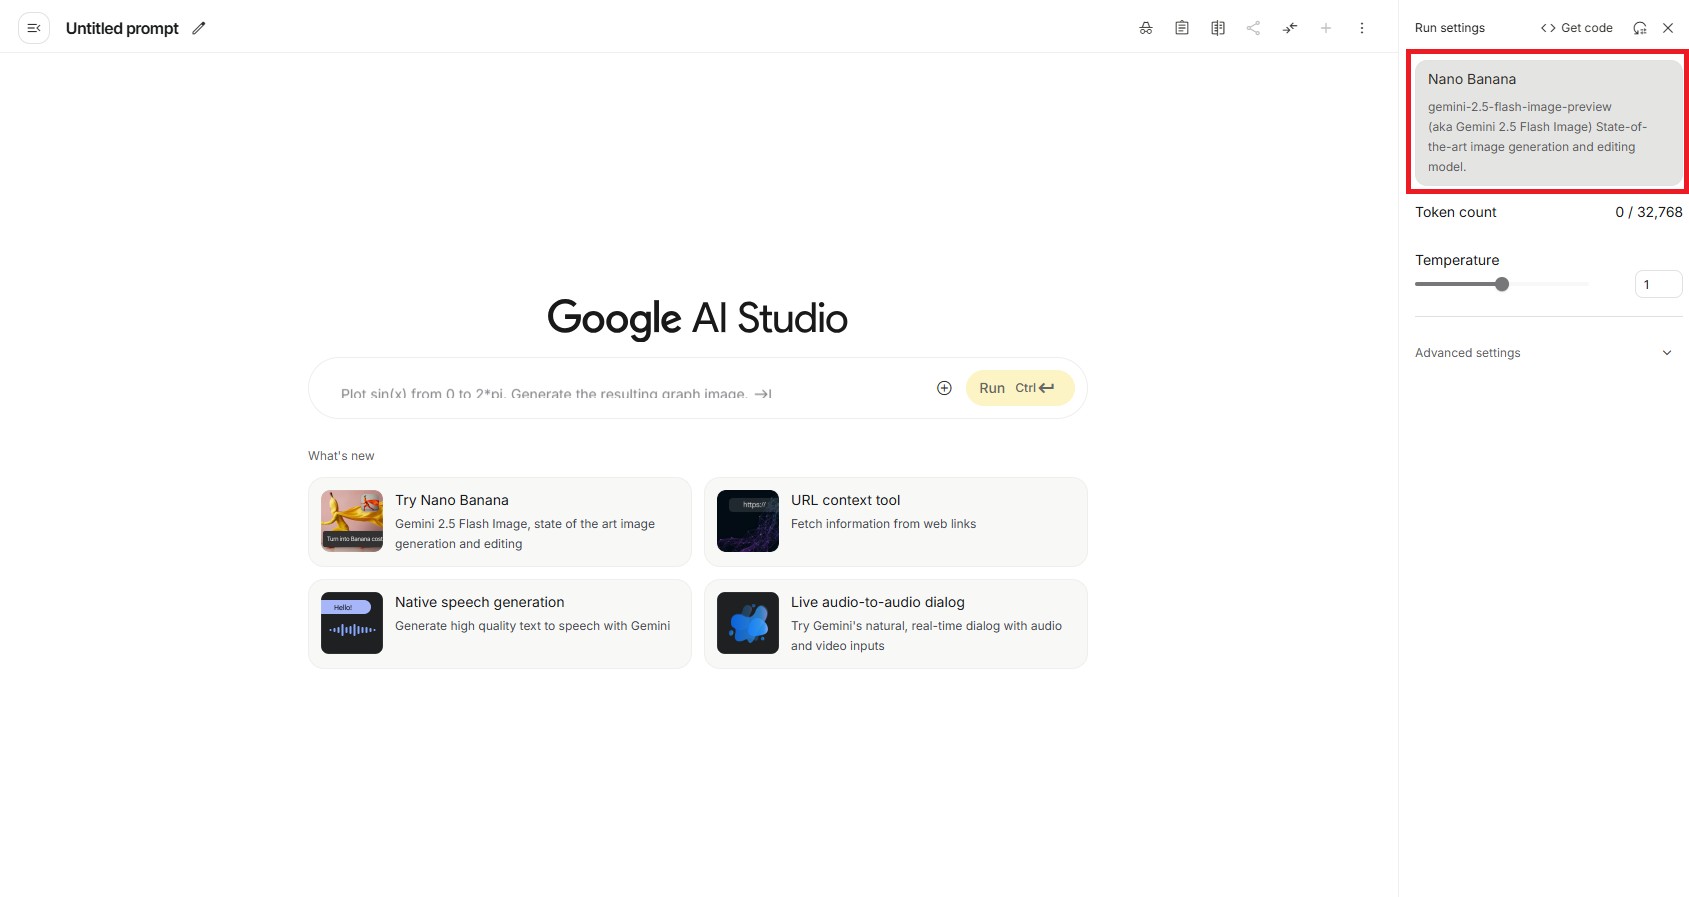
Task: Open the Try Nano Banana card
Action: click(x=500, y=522)
